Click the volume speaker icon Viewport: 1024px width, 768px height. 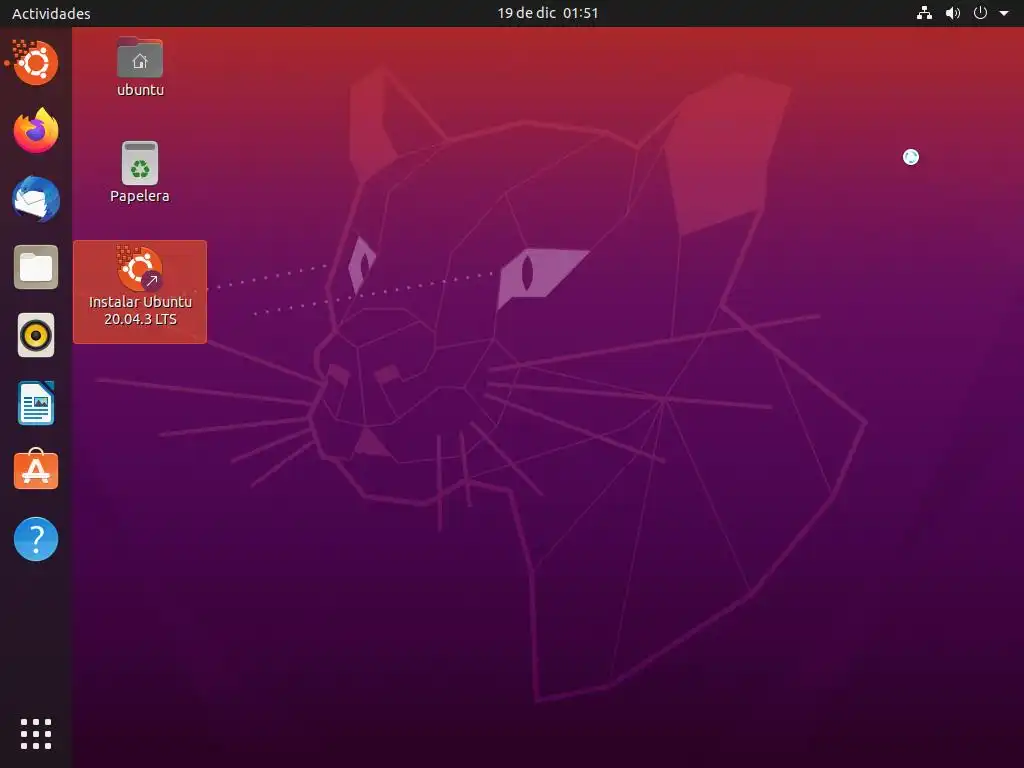tap(953, 13)
